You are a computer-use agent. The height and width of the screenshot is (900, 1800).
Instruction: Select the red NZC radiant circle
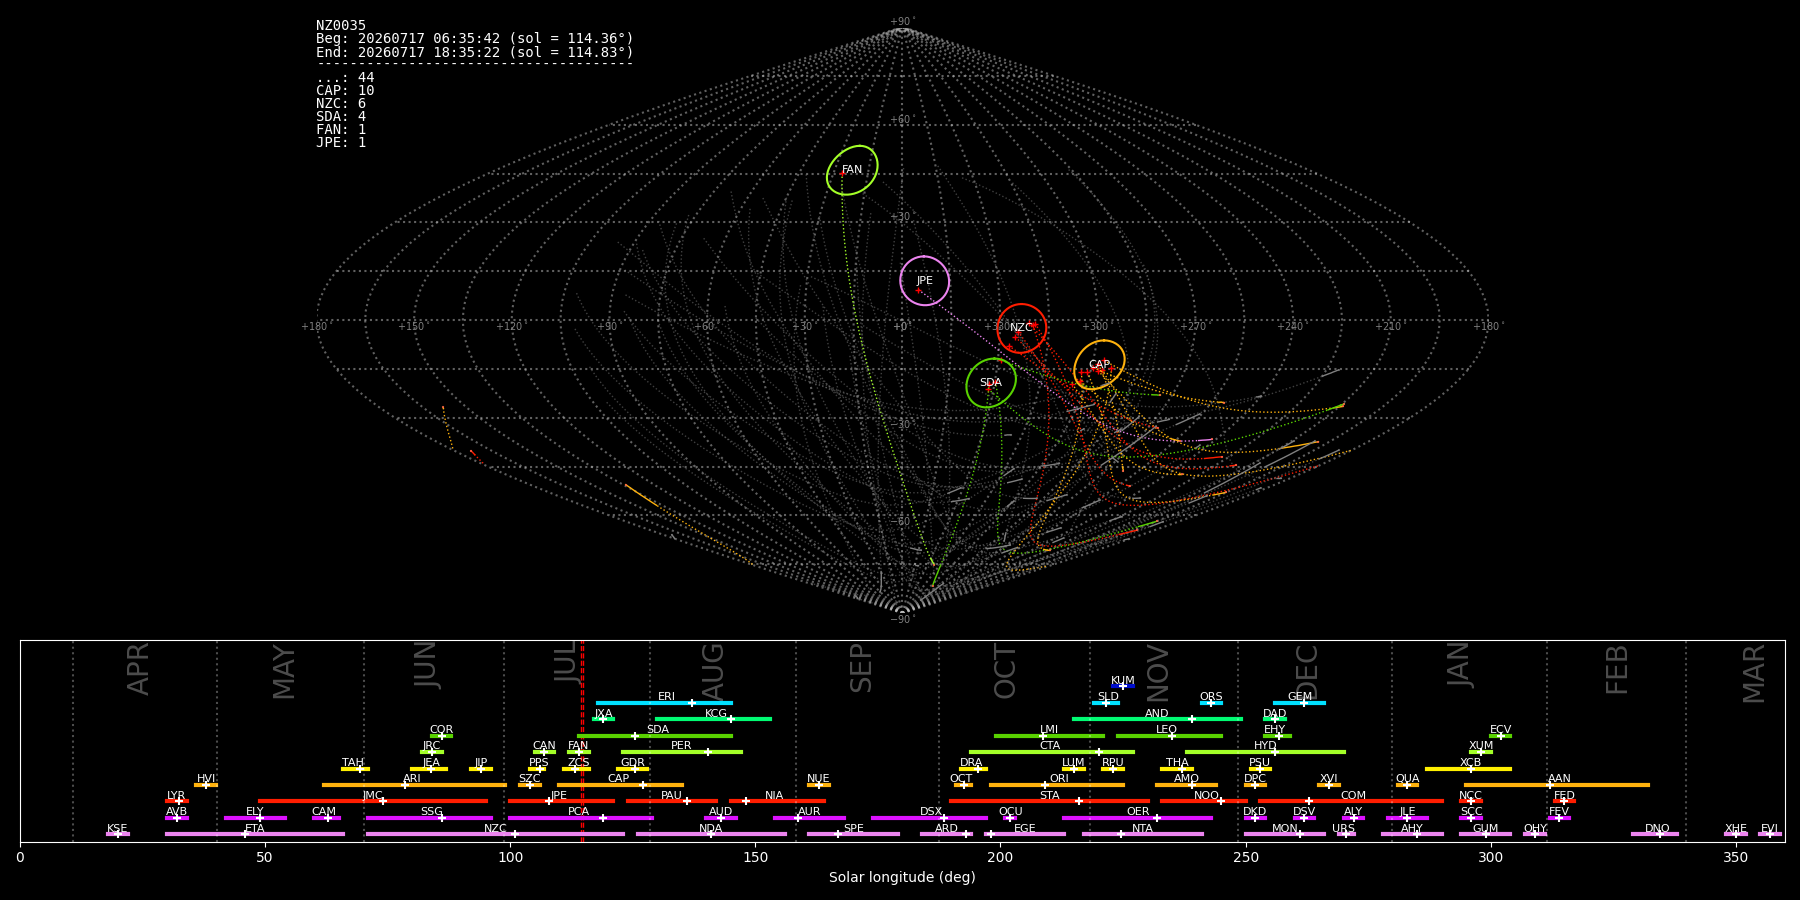pos(1021,328)
